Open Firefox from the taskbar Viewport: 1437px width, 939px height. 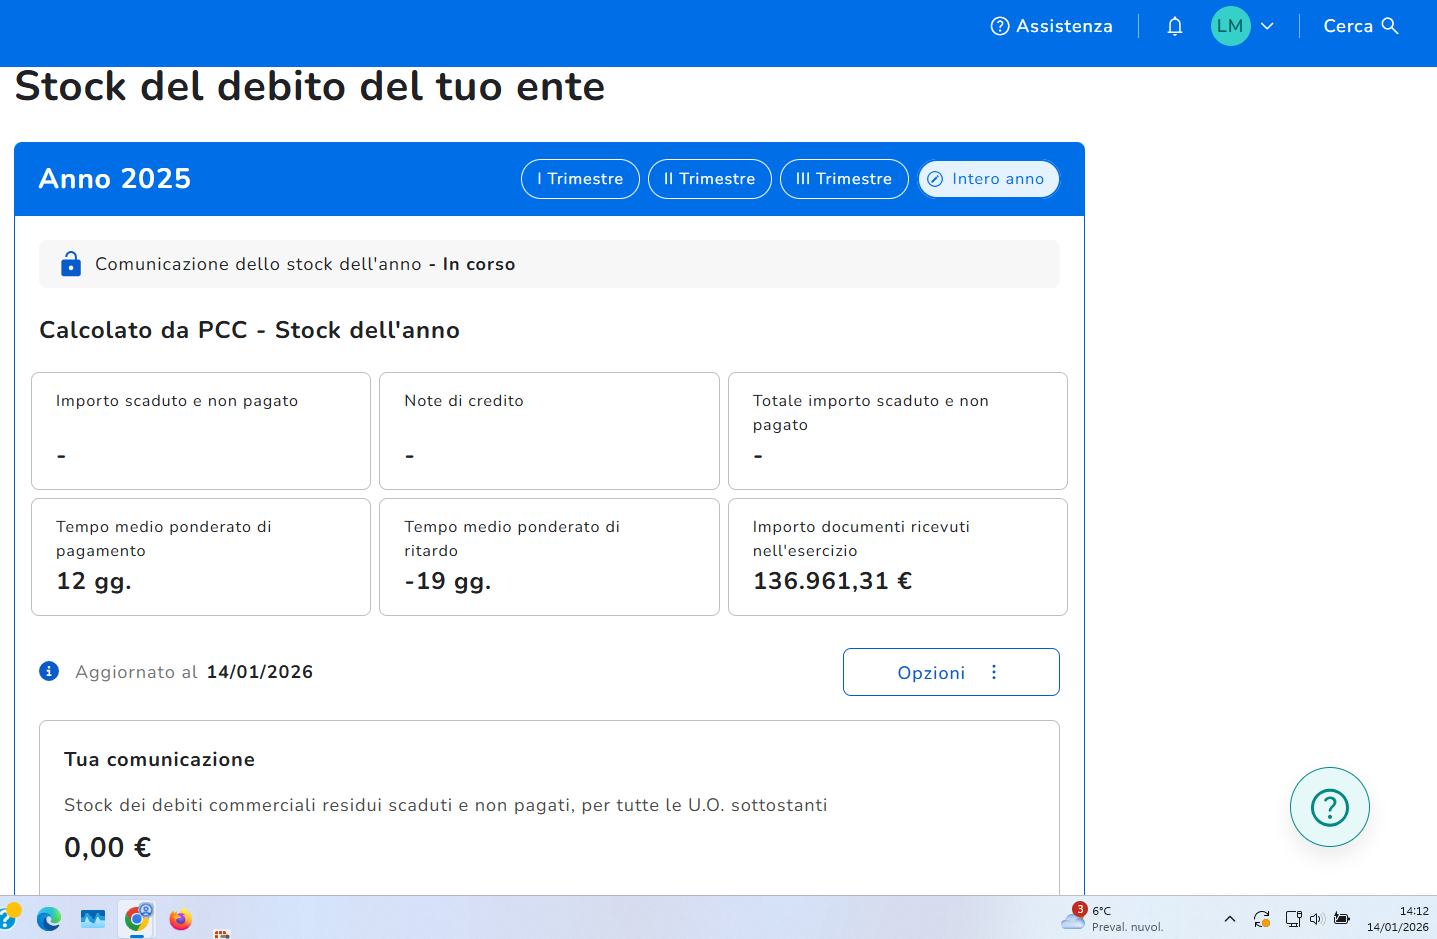[180, 919]
